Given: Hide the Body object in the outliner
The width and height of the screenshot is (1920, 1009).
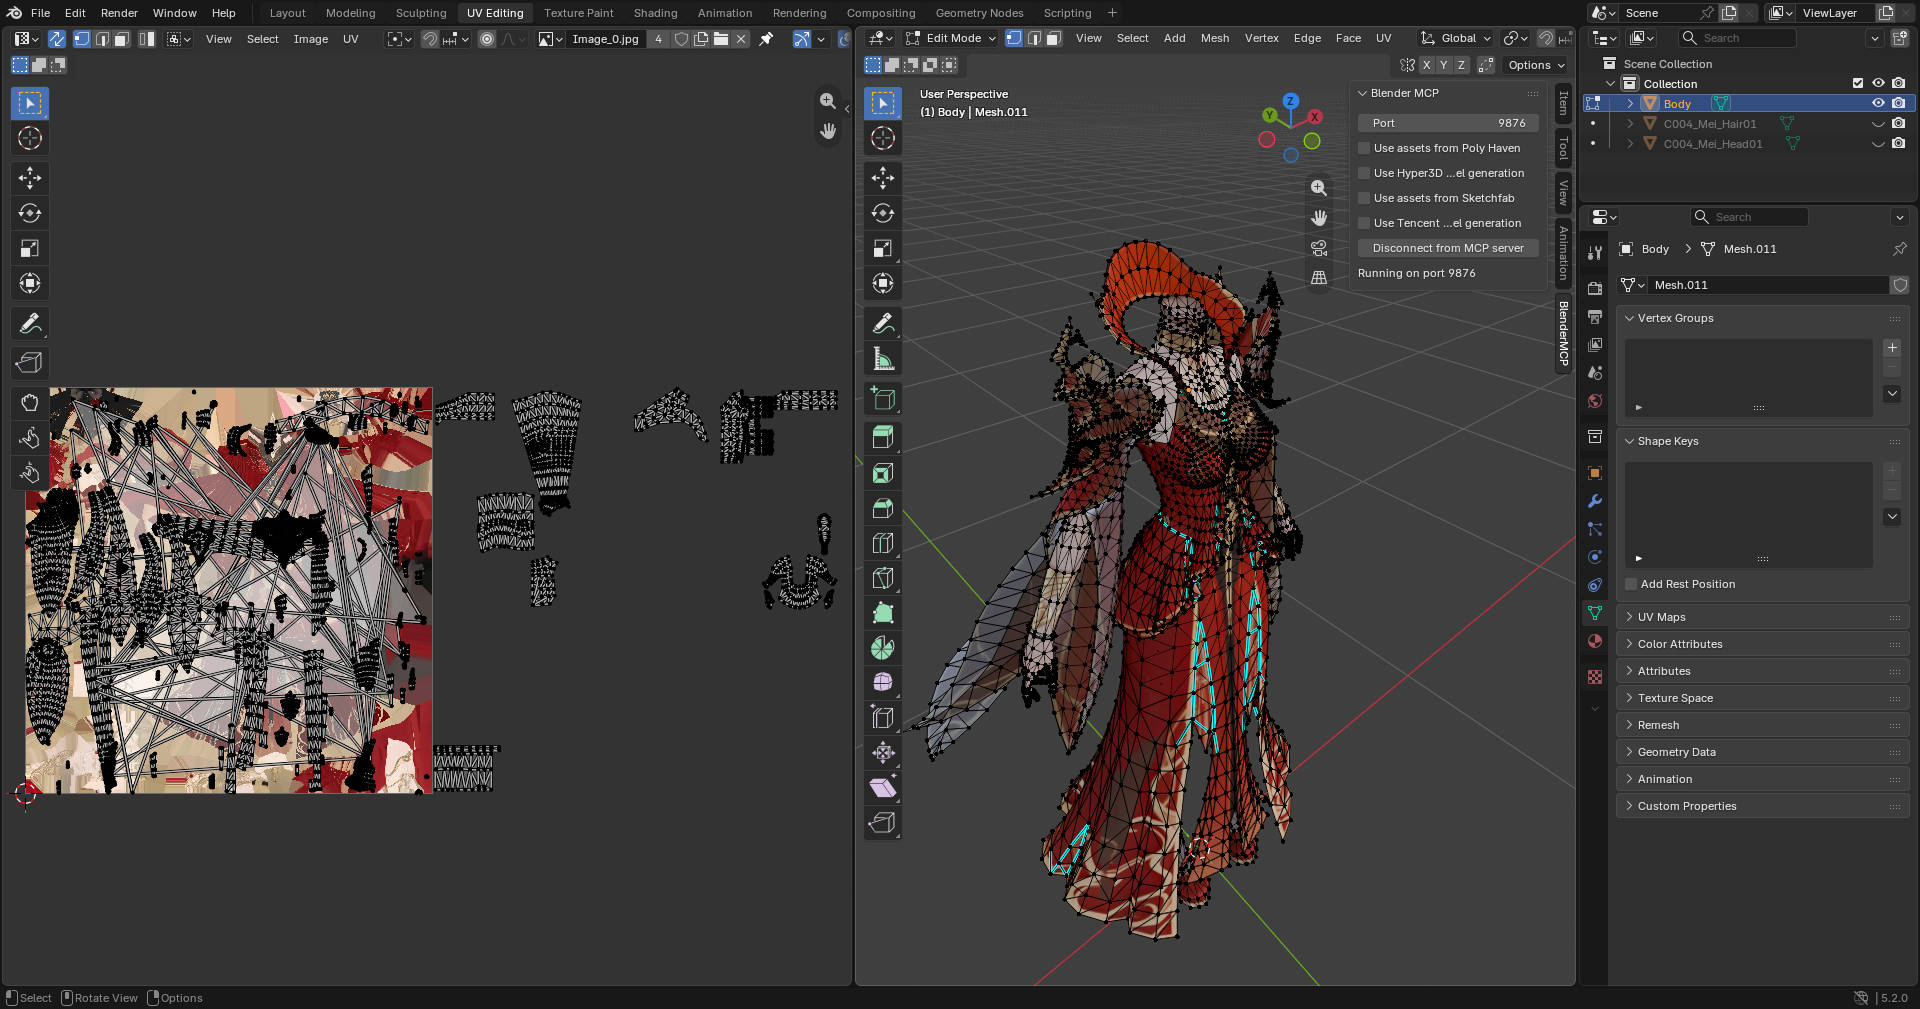Looking at the screenshot, I should pos(1878,103).
